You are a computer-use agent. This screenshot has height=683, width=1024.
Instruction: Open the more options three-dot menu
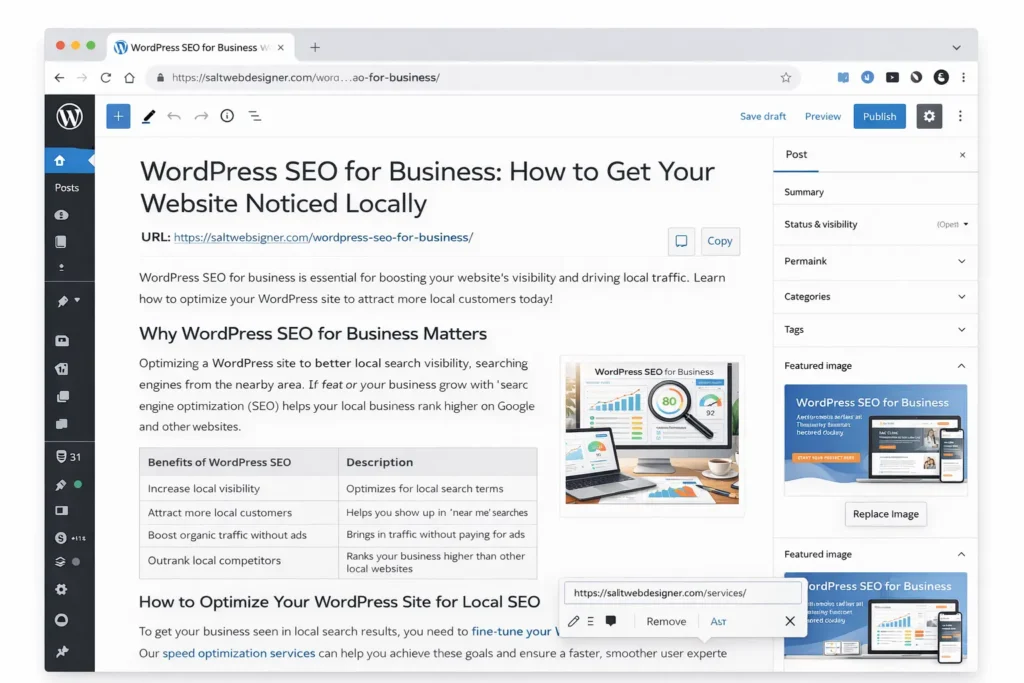tap(960, 116)
